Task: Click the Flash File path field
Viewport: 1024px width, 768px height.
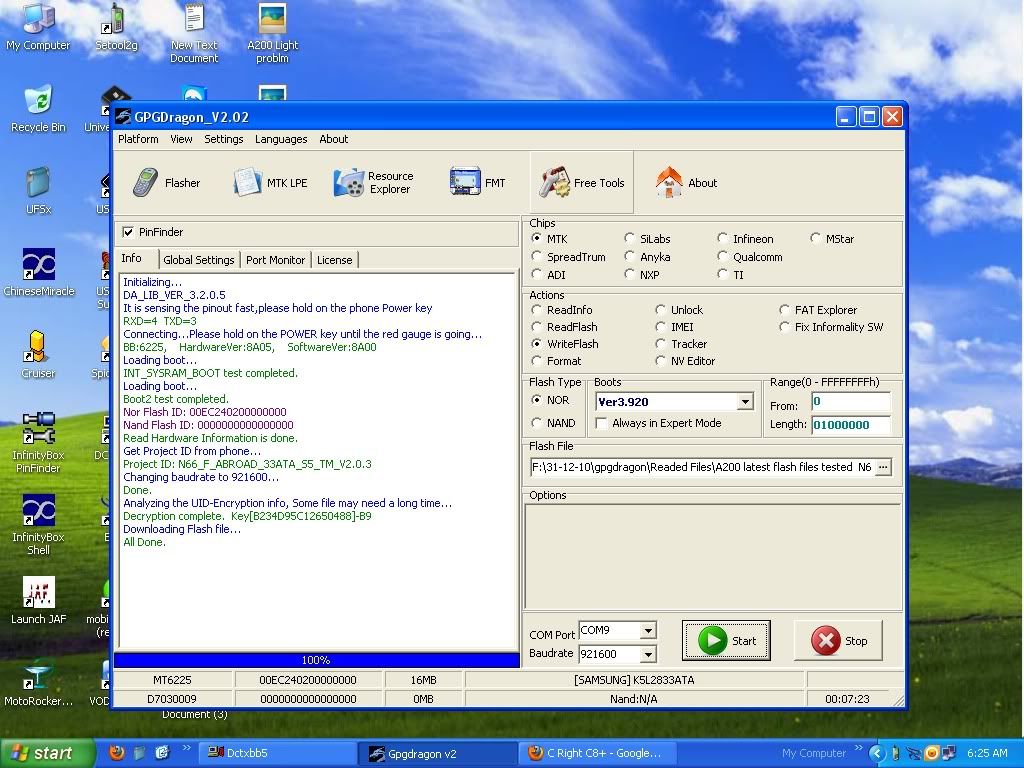Action: (x=702, y=467)
